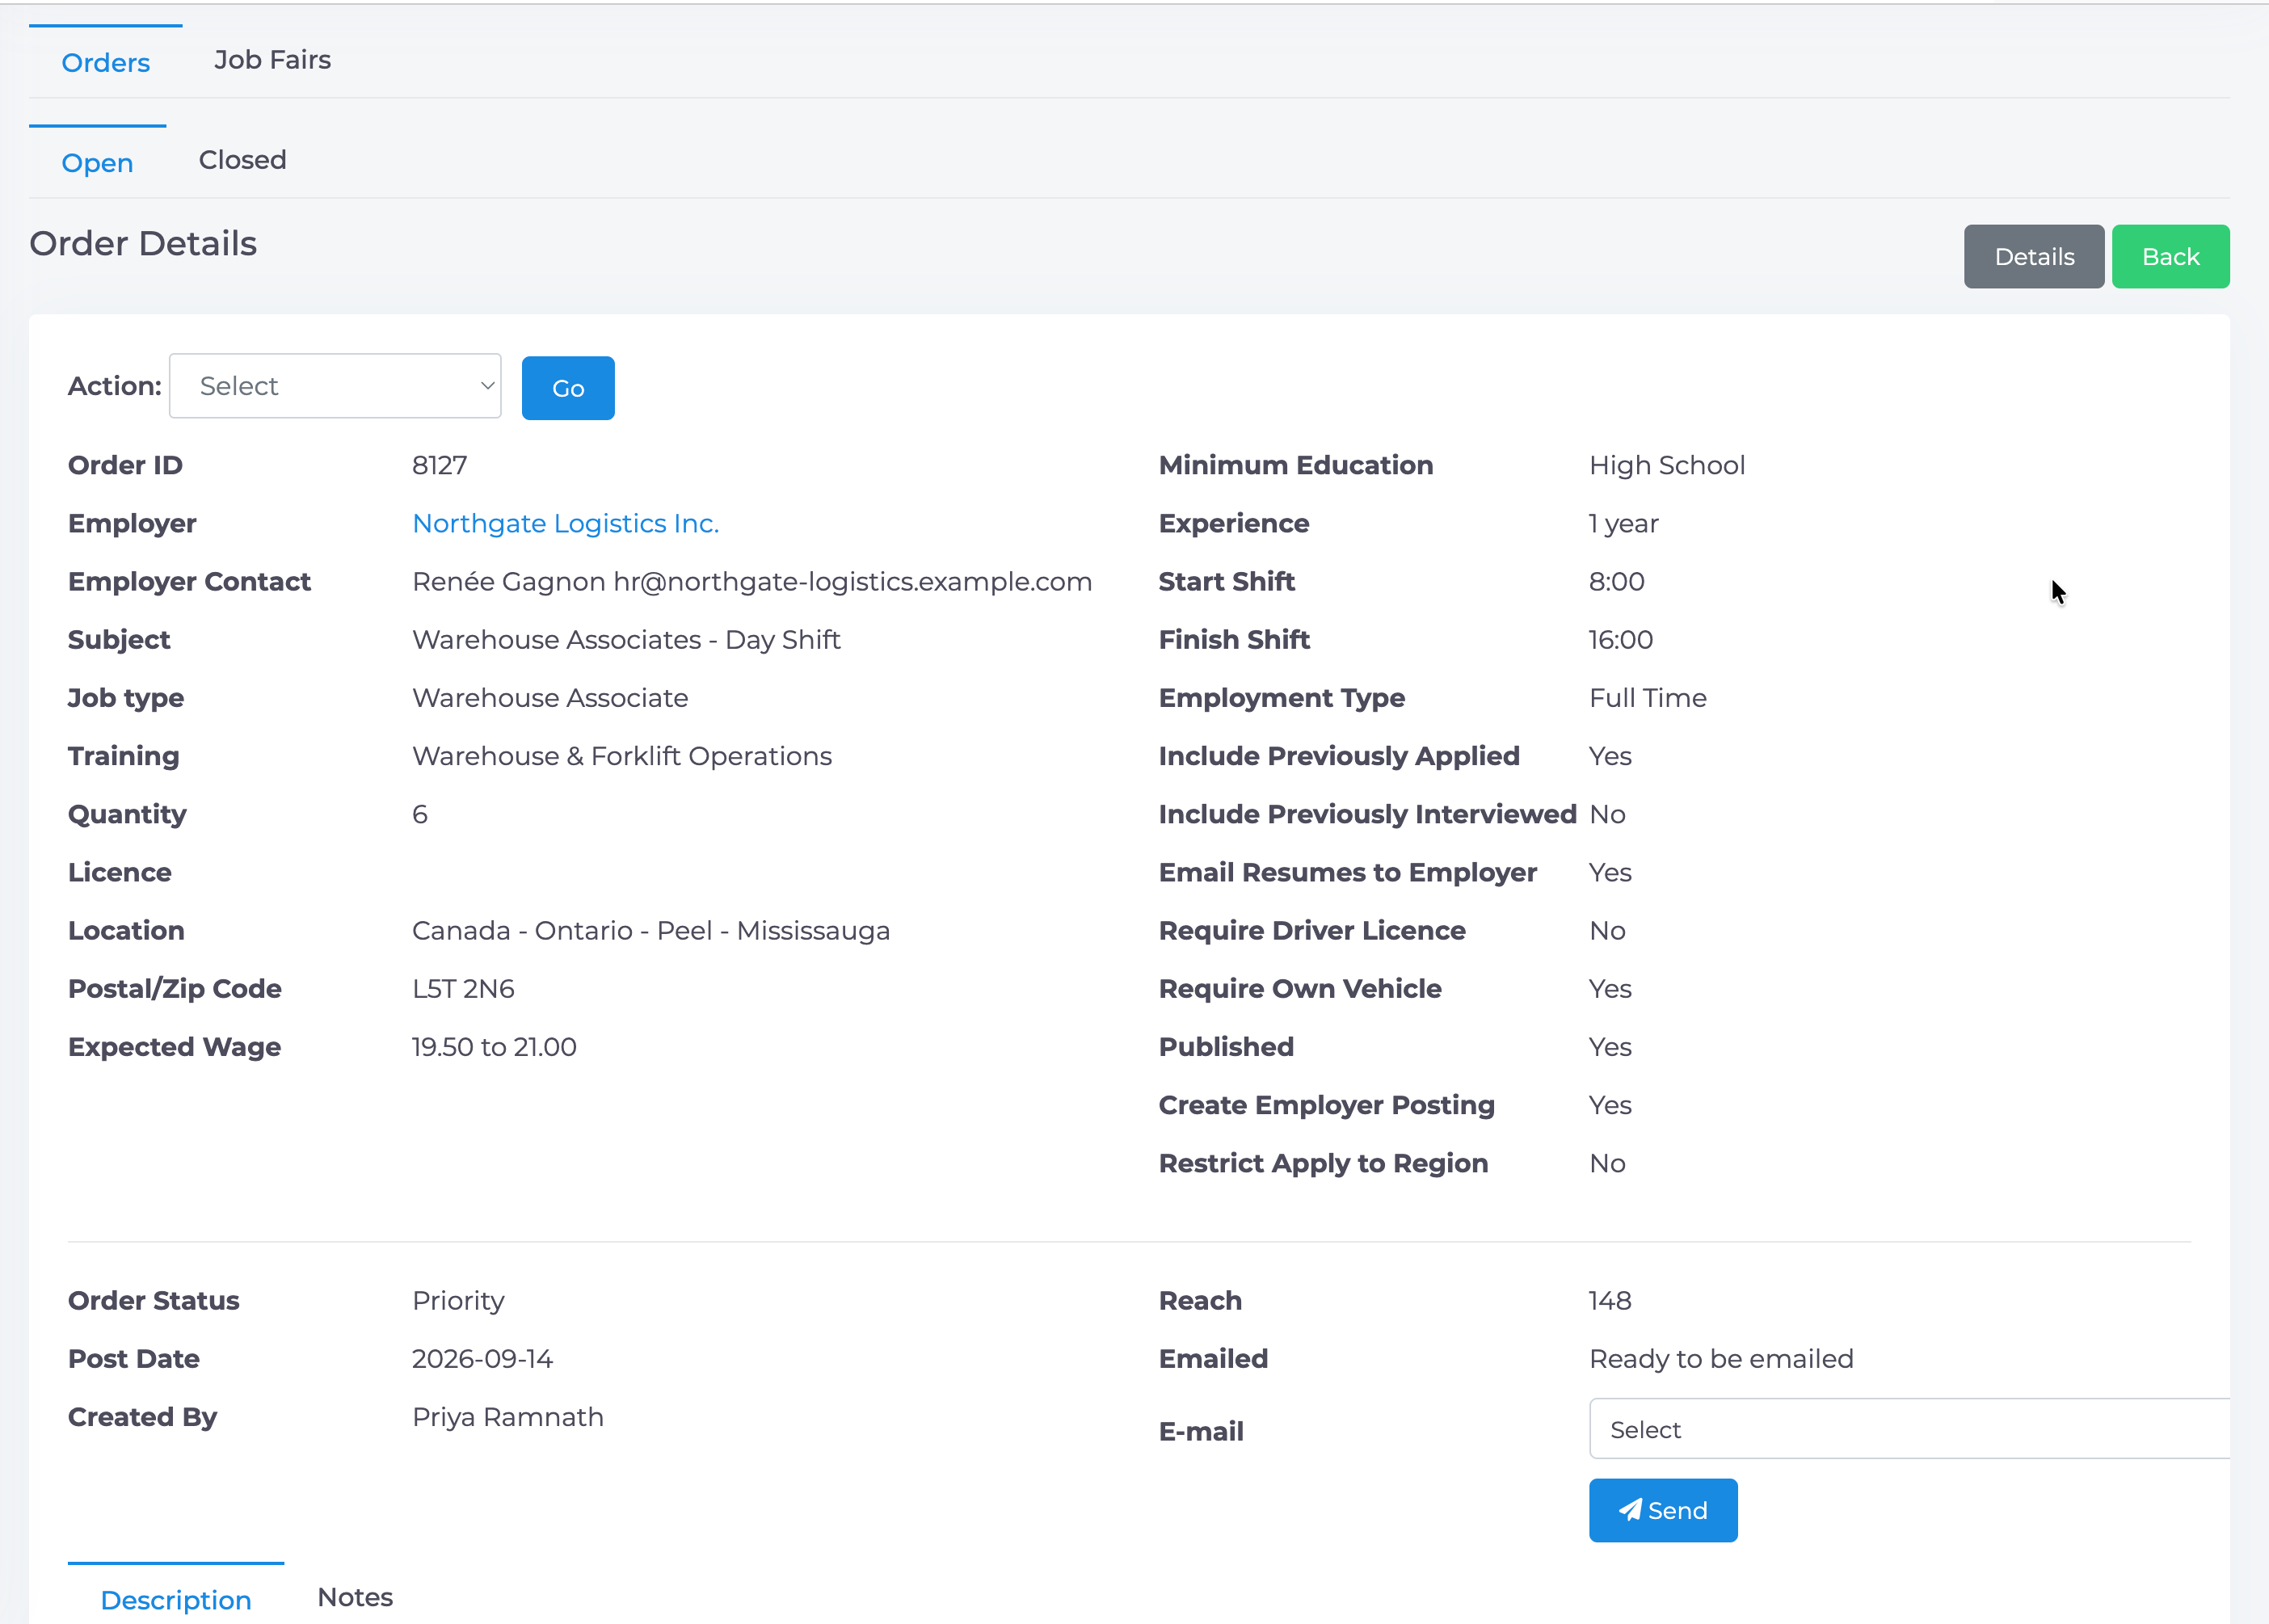Click the green Back button

(2170, 257)
